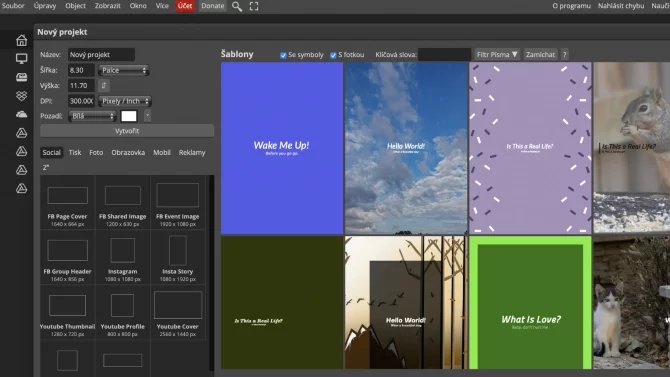Open the width unit dropdown 'Palce'

tap(123, 70)
